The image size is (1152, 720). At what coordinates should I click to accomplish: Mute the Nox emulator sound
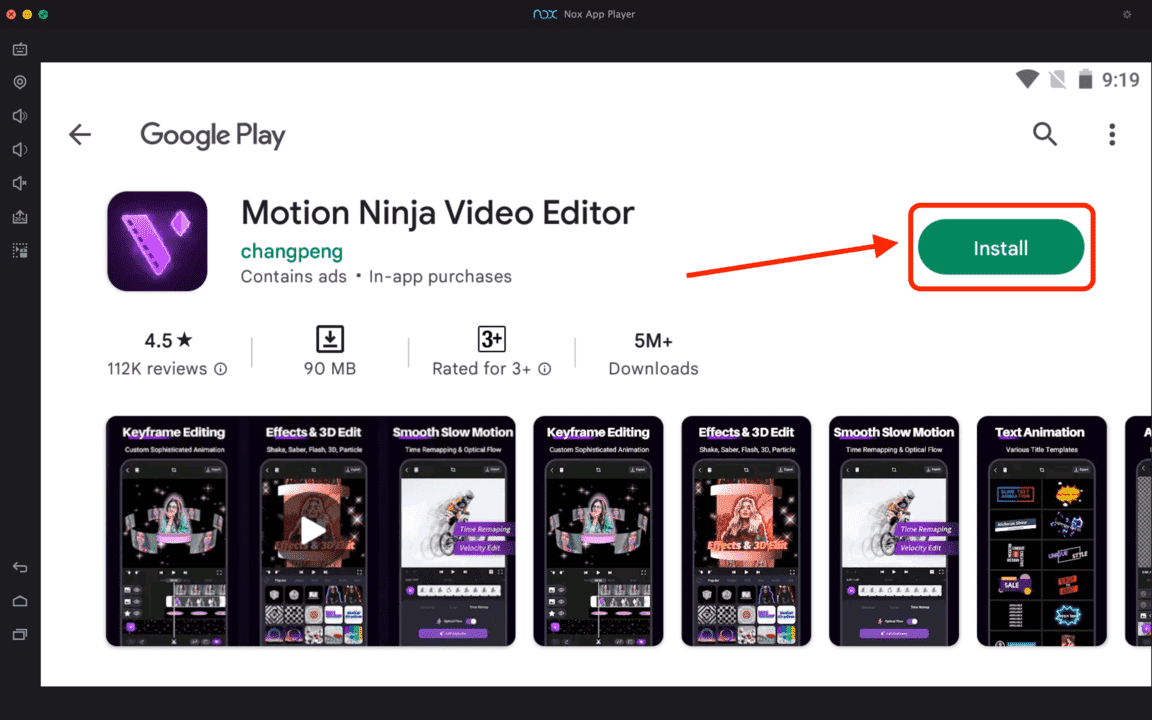click(x=20, y=183)
